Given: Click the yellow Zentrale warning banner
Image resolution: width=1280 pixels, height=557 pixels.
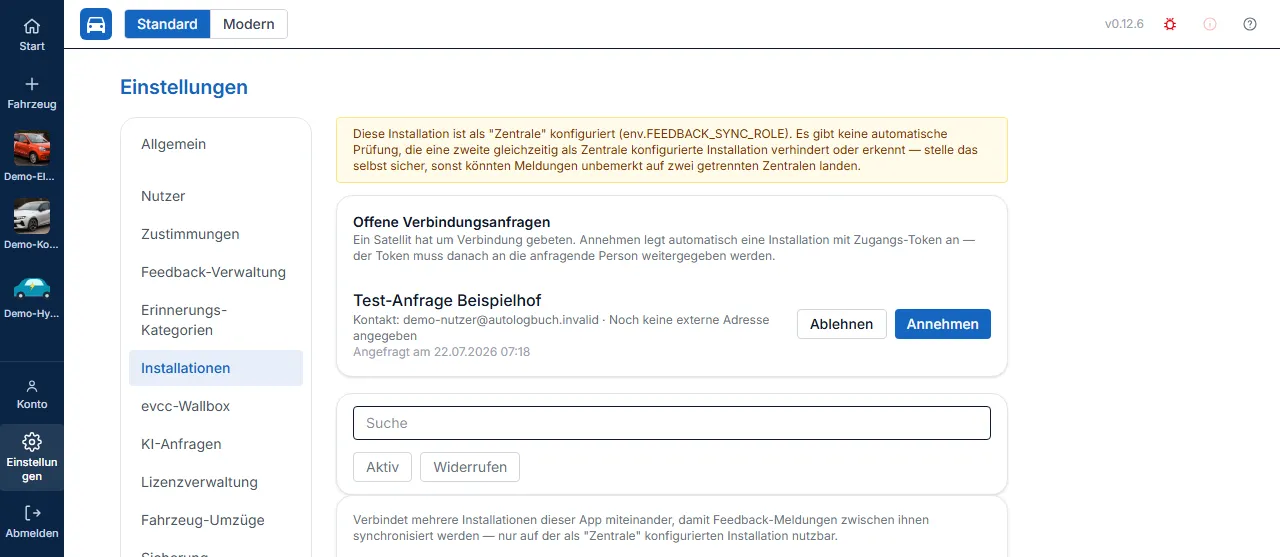Looking at the screenshot, I should click(672, 150).
